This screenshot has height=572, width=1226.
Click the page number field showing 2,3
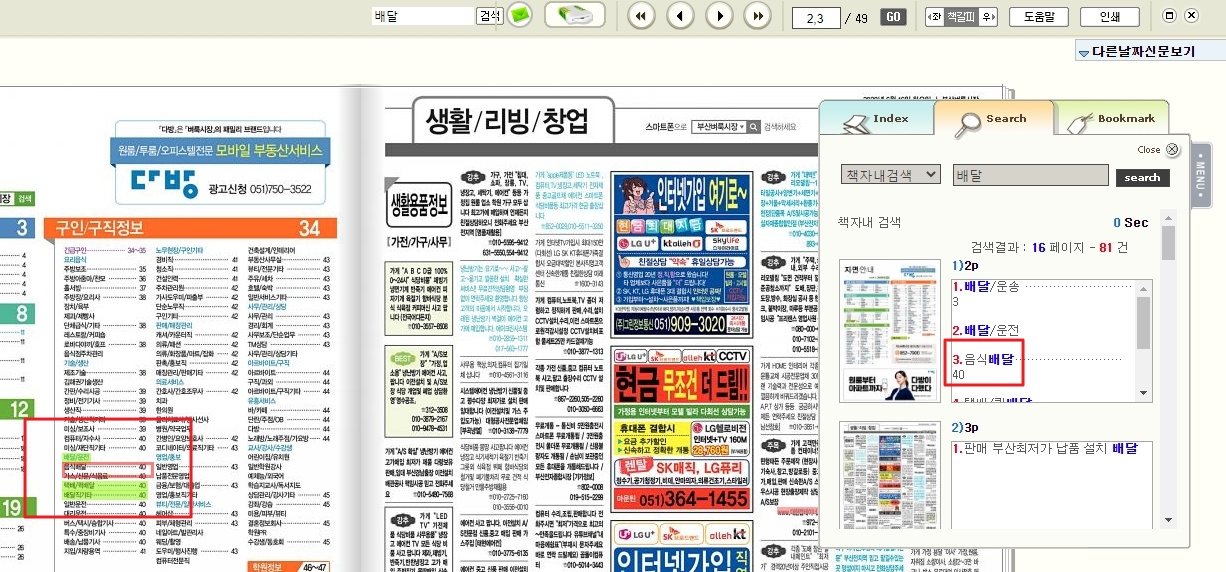click(815, 17)
